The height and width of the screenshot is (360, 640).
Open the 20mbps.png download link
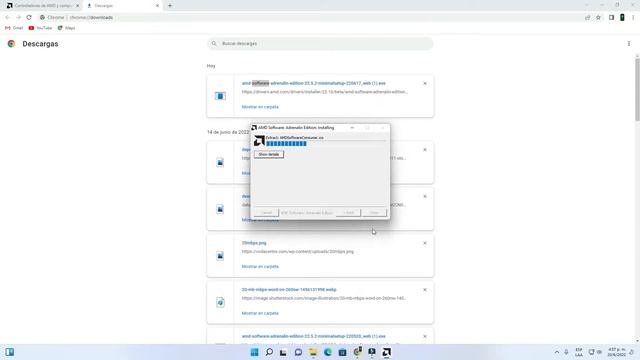(x=254, y=243)
